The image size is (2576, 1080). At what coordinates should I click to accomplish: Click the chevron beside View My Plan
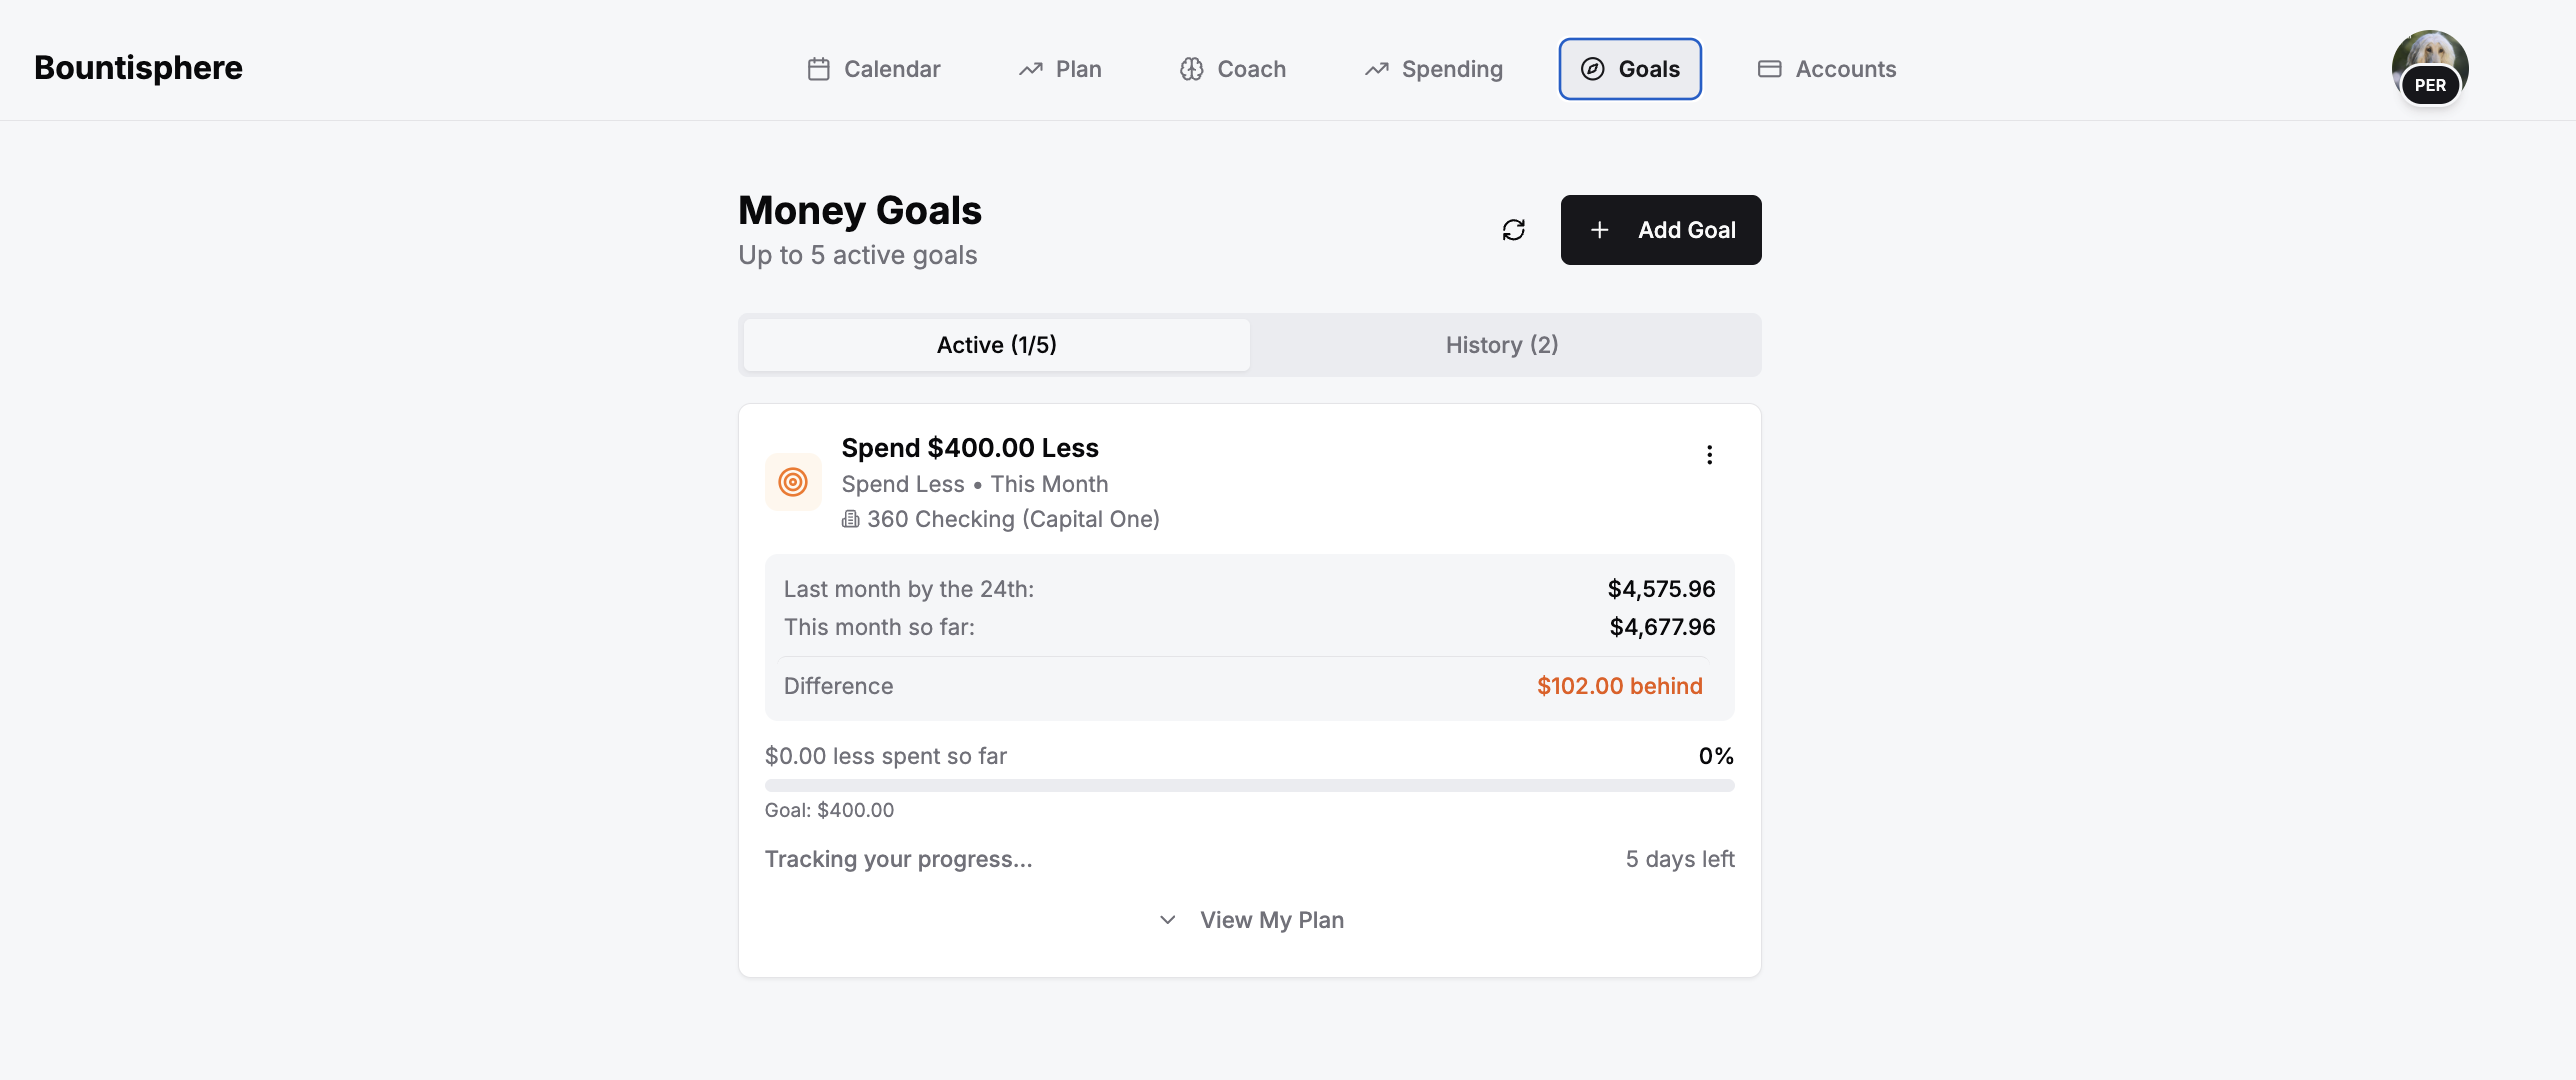point(1167,920)
